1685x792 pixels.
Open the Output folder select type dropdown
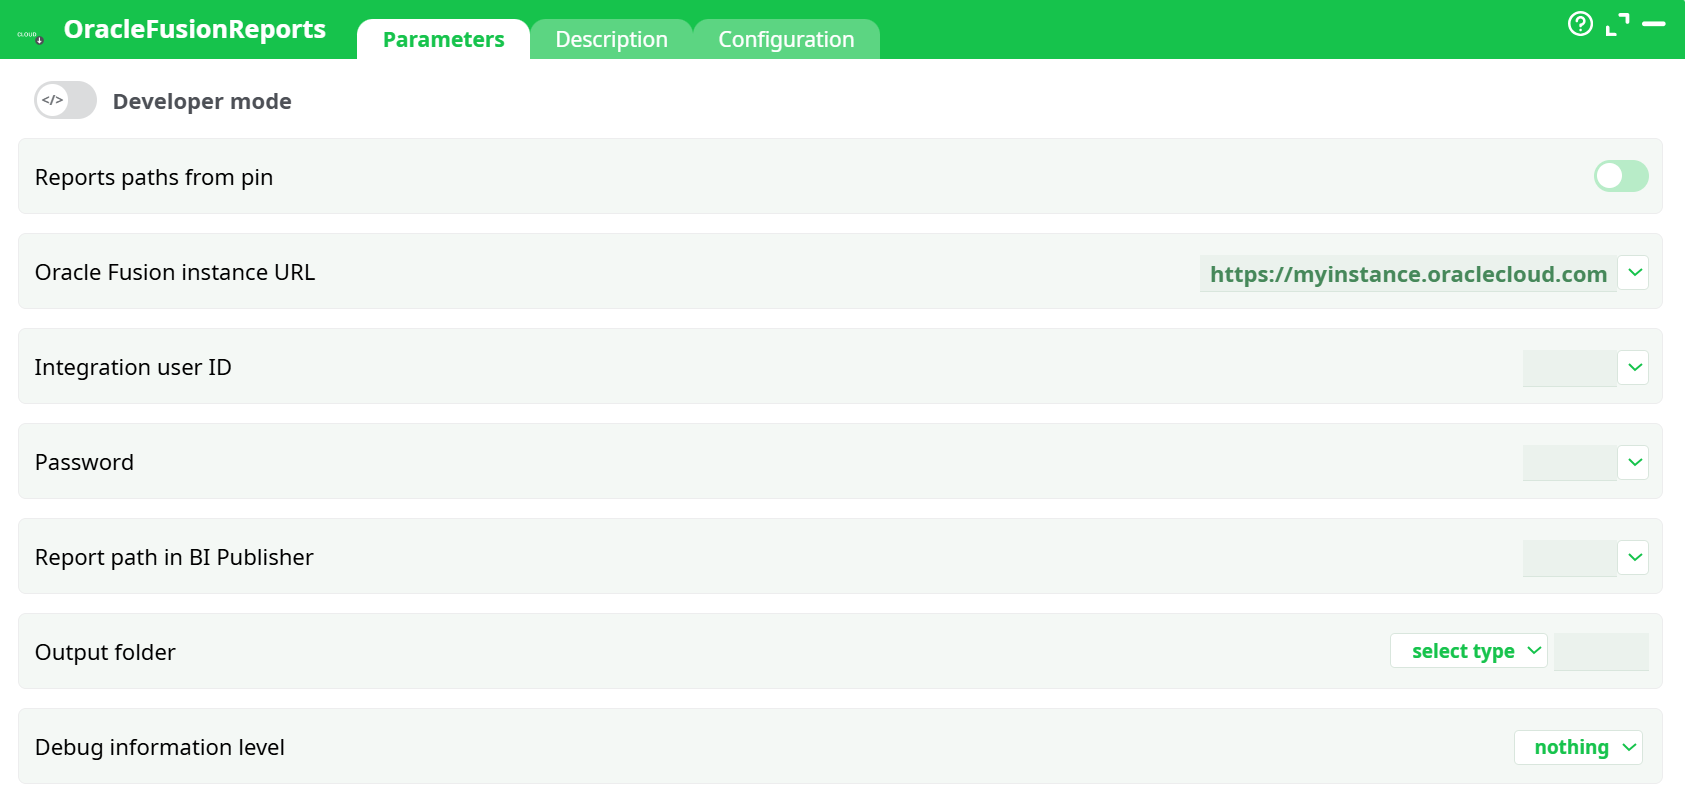point(1469,651)
